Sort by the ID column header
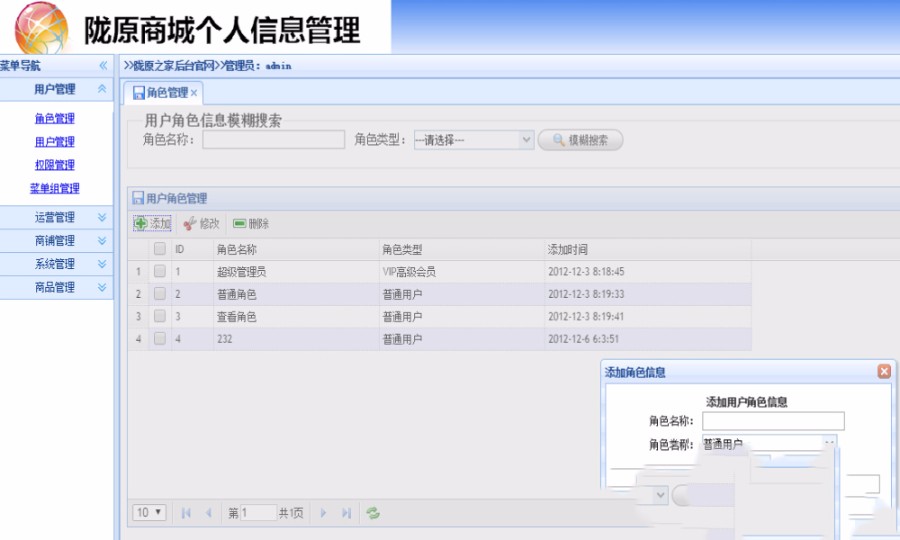900x540 pixels. (191, 249)
